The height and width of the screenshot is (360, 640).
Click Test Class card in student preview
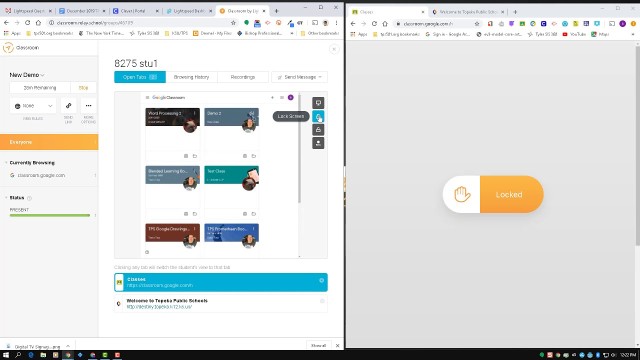(231, 193)
